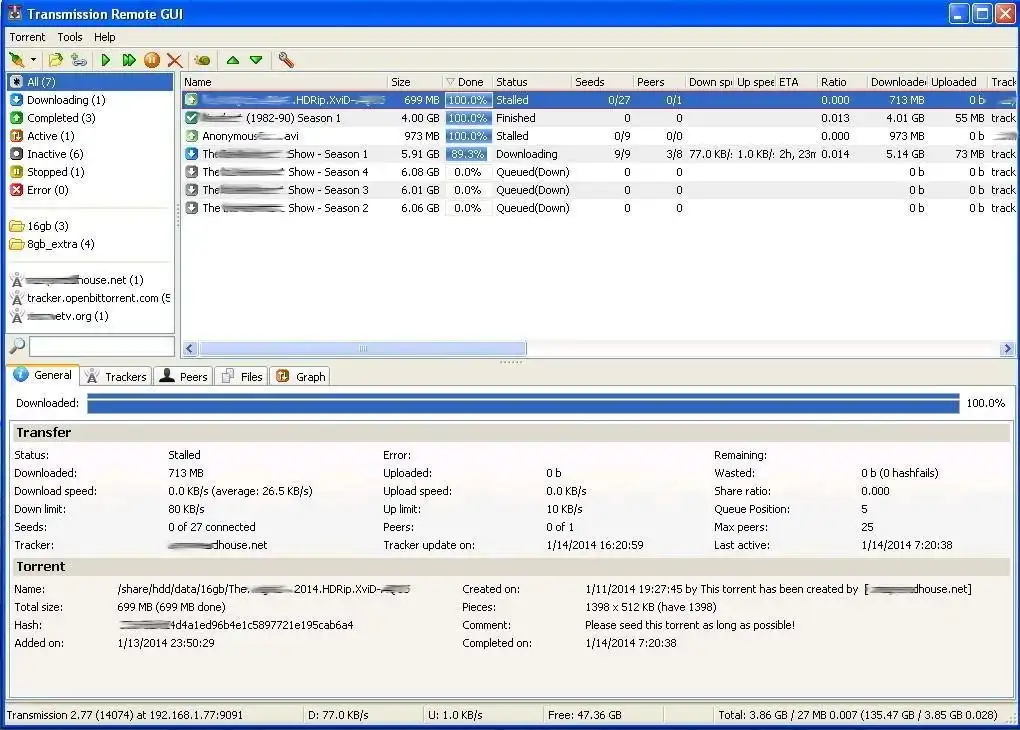Switch to the Peers tab
The image size is (1020, 730).
(x=183, y=377)
